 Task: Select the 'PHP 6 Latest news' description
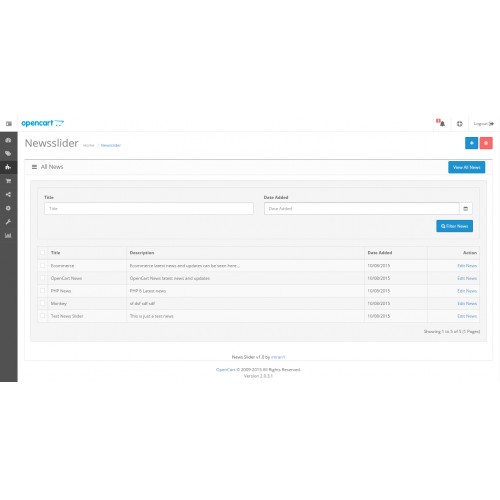click(x=148, y=291)
